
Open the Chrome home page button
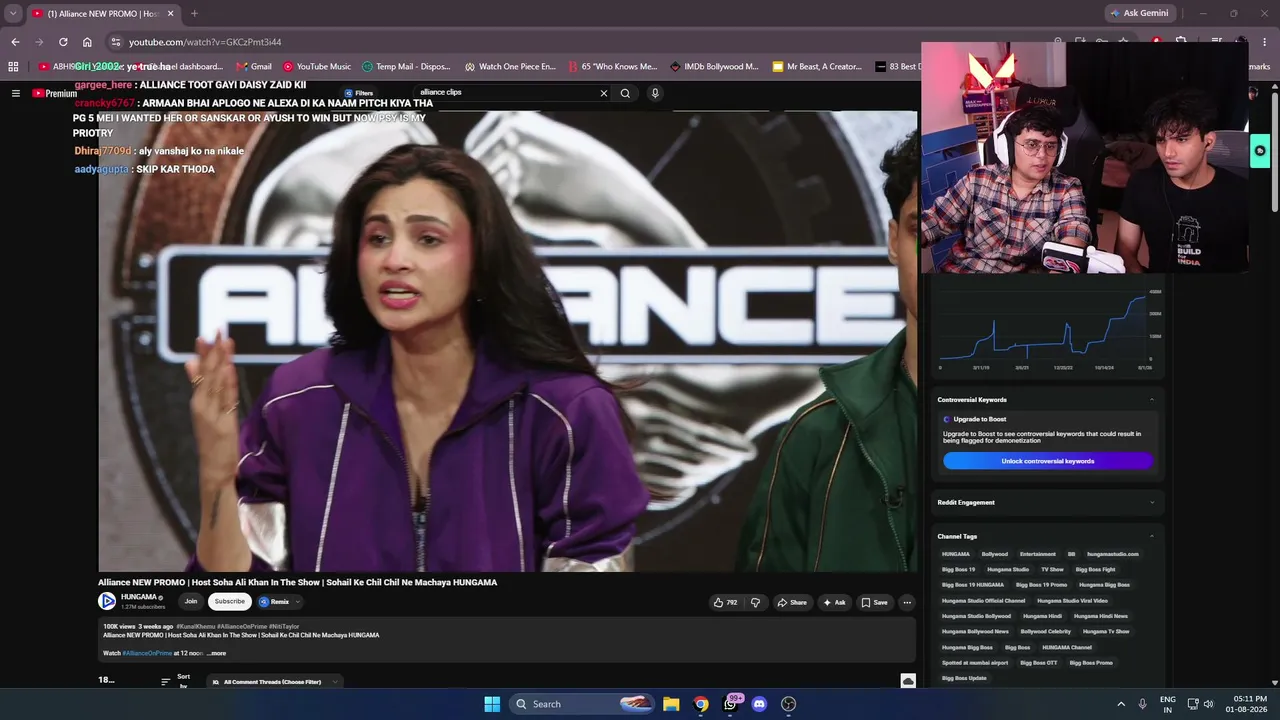(x=87, y=42)
